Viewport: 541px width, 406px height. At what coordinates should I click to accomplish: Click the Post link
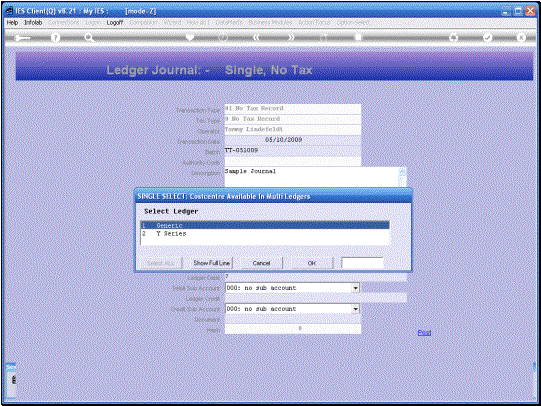(424, 333)
